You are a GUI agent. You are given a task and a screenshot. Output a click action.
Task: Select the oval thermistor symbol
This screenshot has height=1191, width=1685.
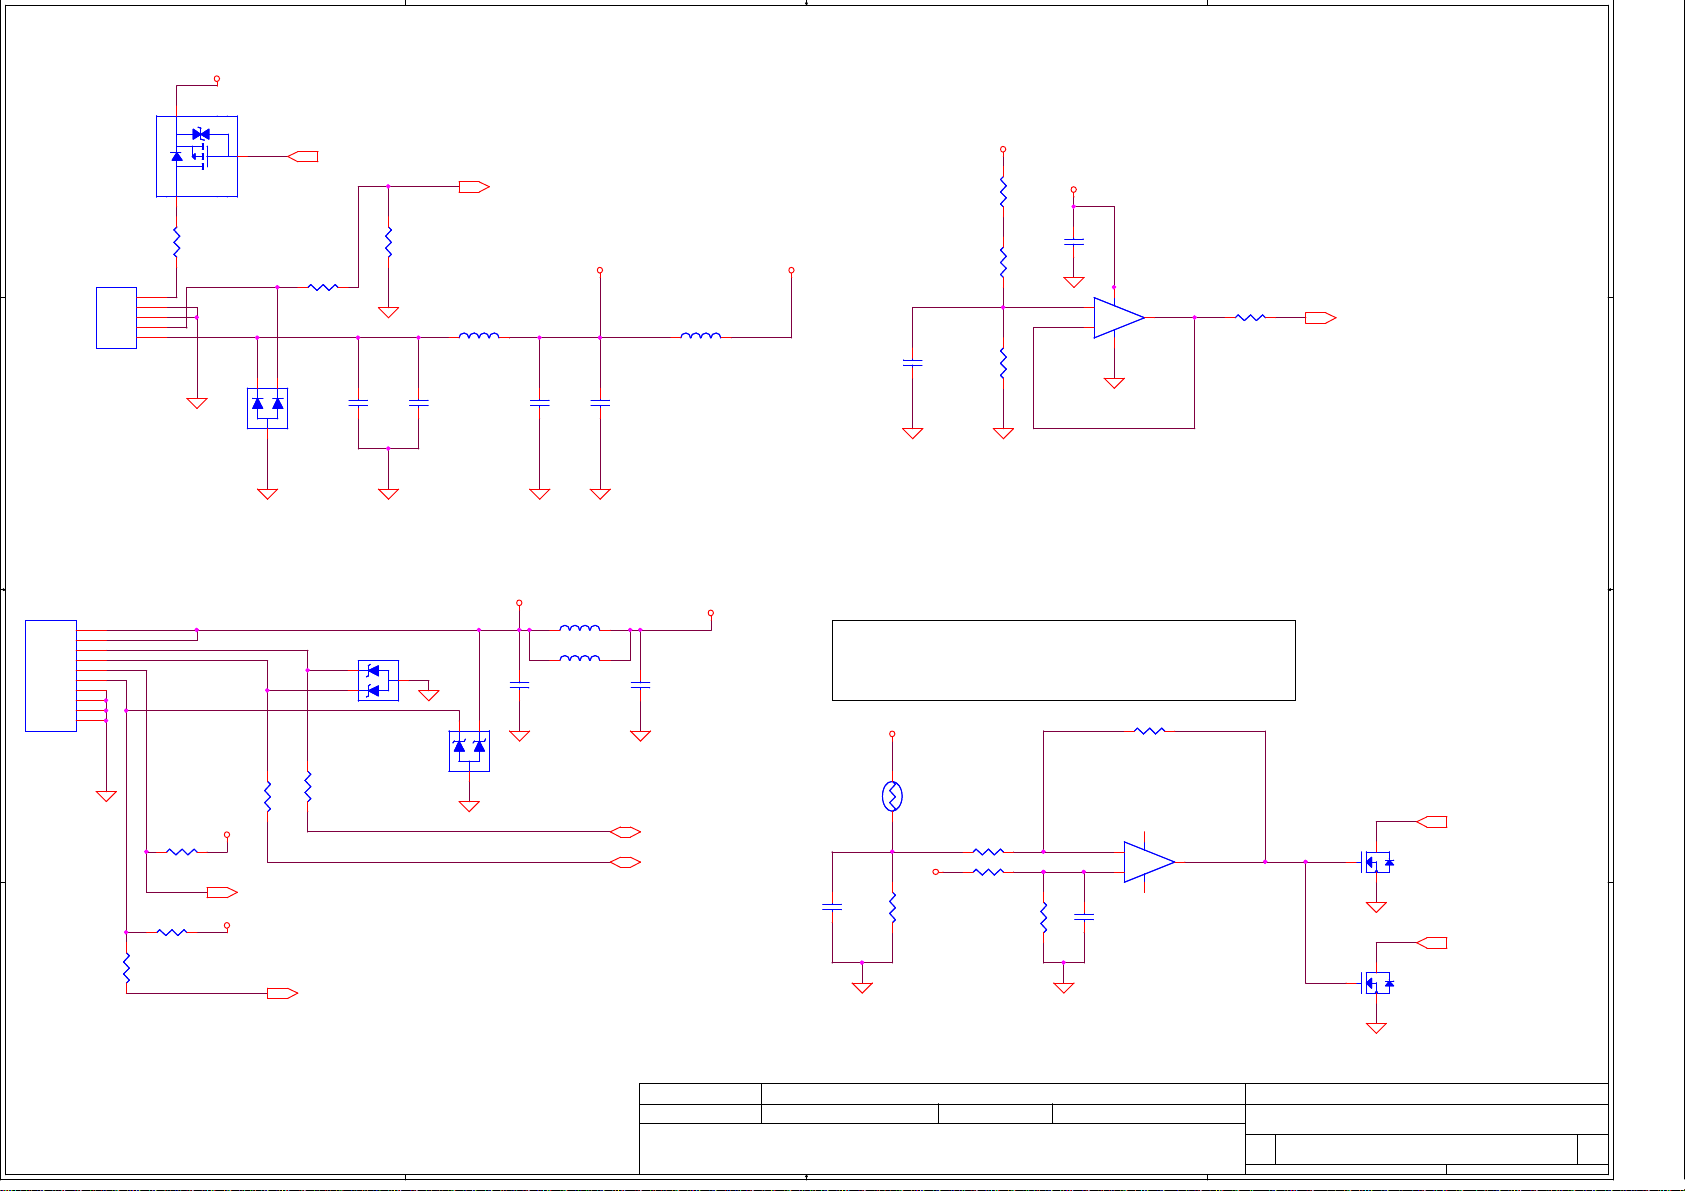point(892,796)
